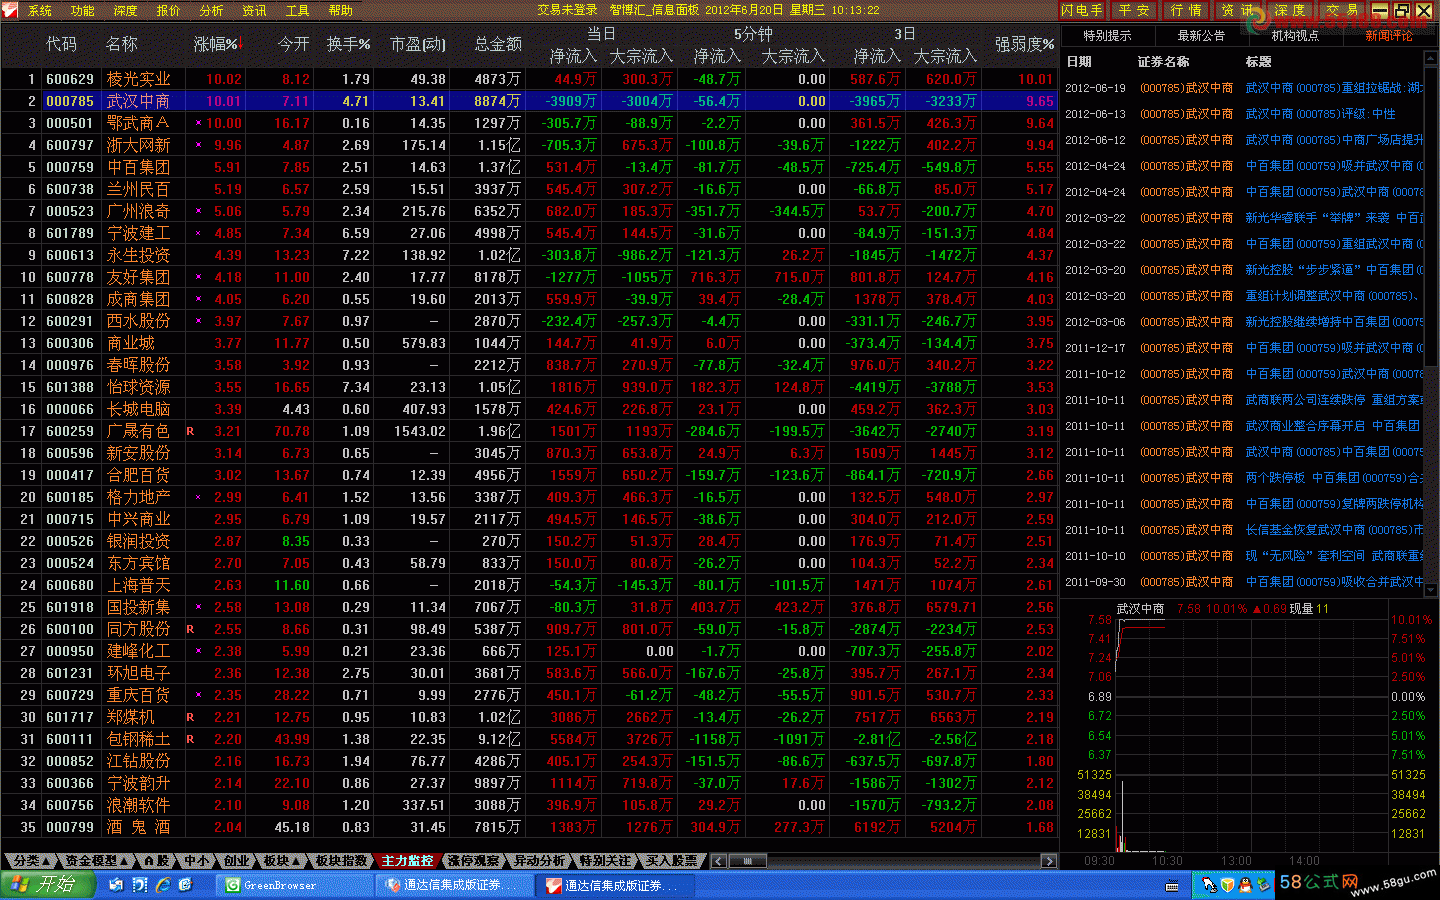Image resolution: width=1440 pixels, height=900 pixels.
Task: Click the x marker beside 浙大网新
Action: coord(198,145)
